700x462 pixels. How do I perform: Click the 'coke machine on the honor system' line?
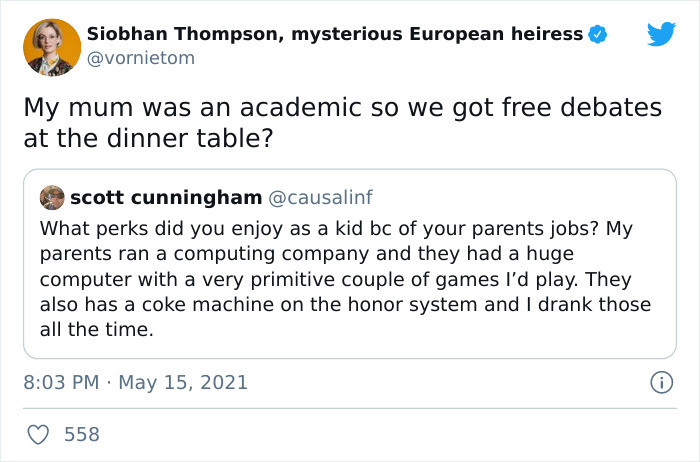click(x=345, y=305)
